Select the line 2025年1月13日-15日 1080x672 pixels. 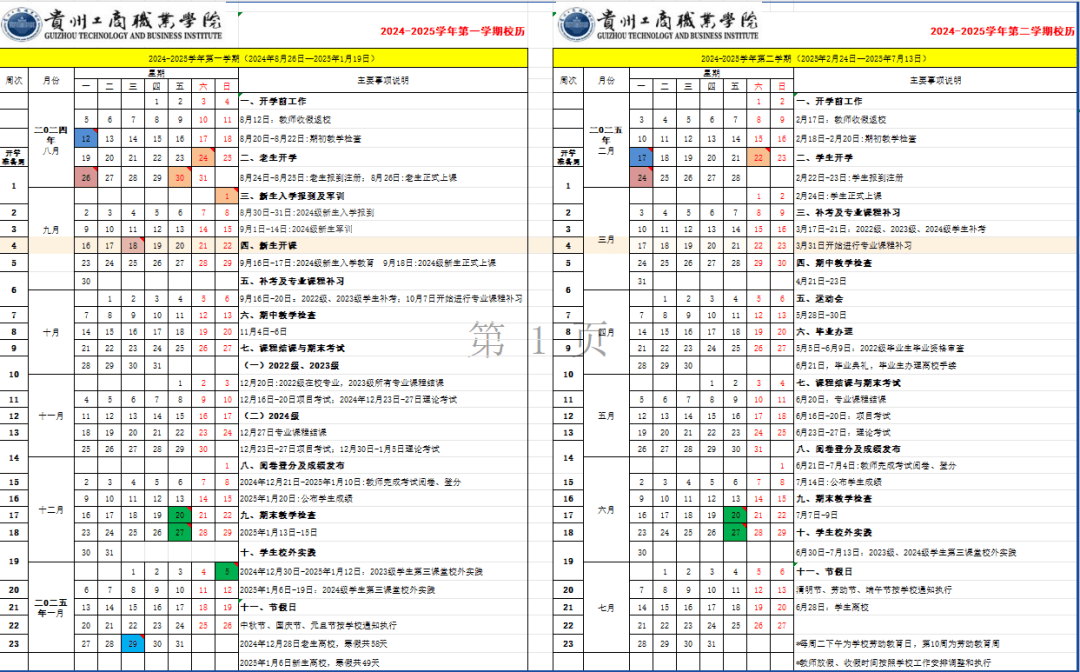coord(278,532)
